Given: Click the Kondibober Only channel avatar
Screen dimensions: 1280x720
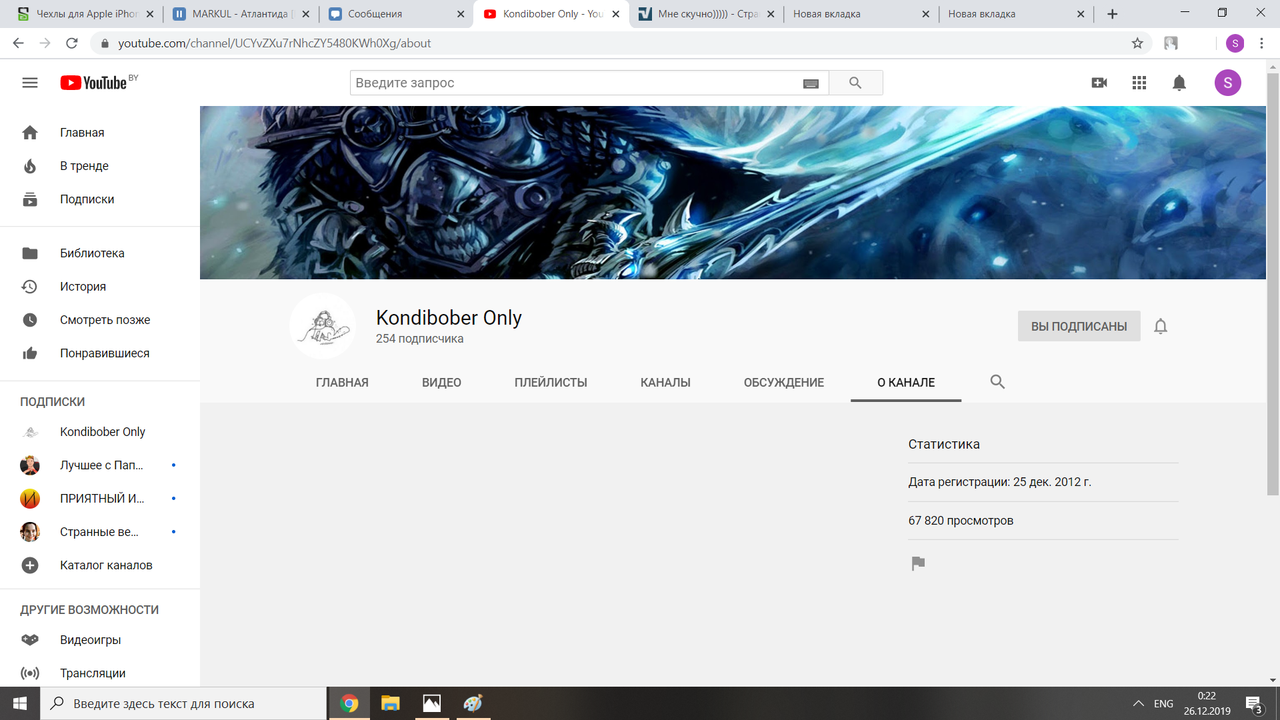Looking at the screenshot, I should [322, 326].
